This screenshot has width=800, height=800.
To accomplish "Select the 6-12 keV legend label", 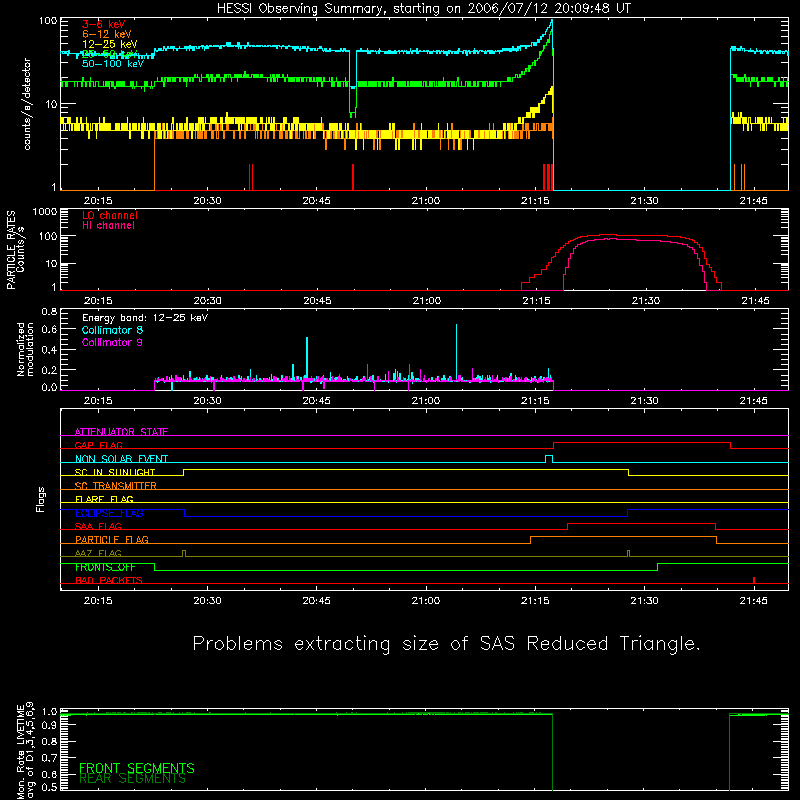I will tap(107, 34).
